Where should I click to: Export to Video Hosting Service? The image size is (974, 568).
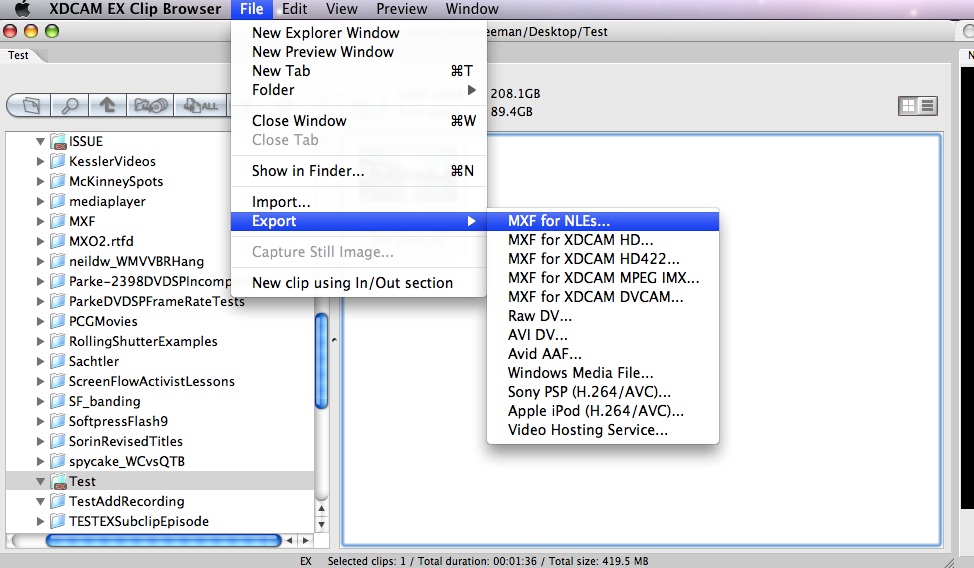(x=603, y=430)
